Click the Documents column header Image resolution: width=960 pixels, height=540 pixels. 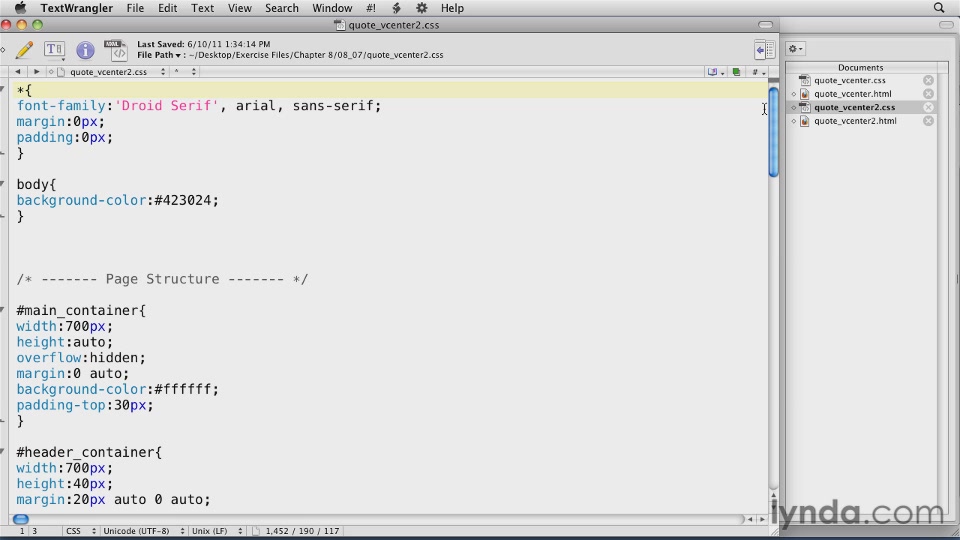[861, 67]
